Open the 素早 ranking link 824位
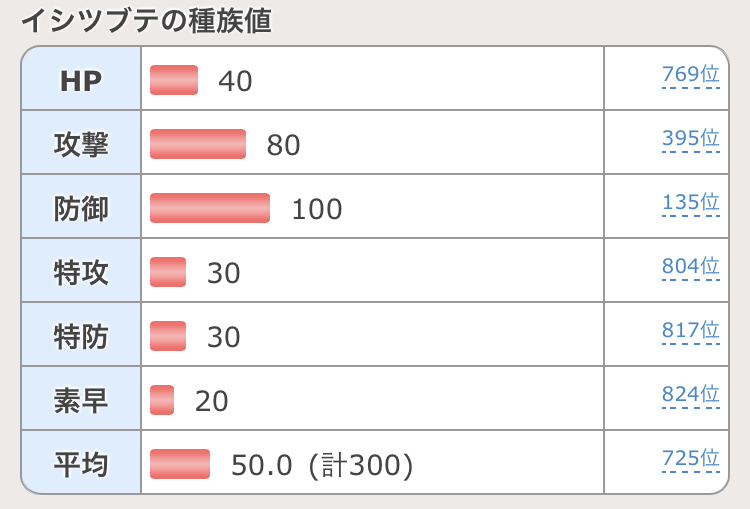The height and width of the screenshot is (509, 750). (x=690, y=395)
